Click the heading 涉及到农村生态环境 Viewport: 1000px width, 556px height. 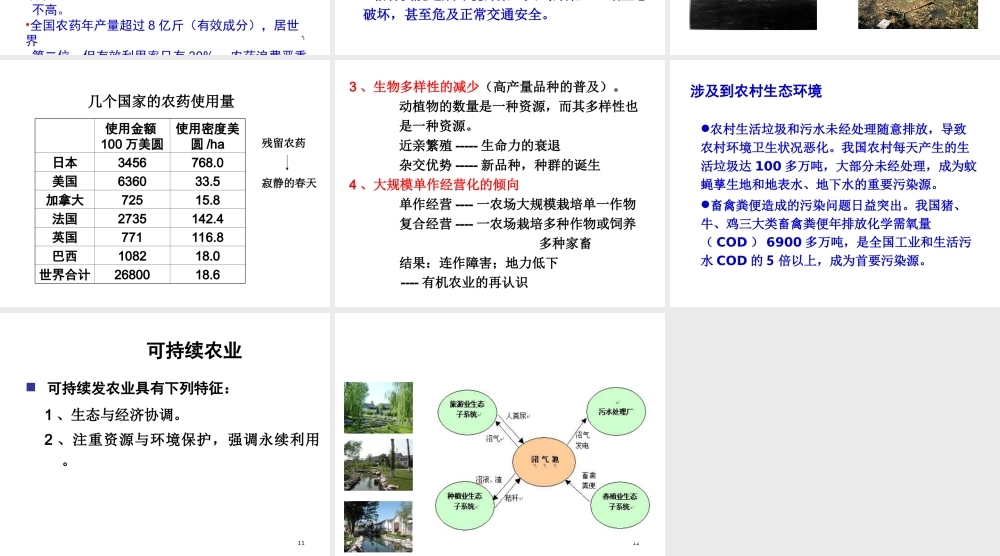[x=756, y=91]
